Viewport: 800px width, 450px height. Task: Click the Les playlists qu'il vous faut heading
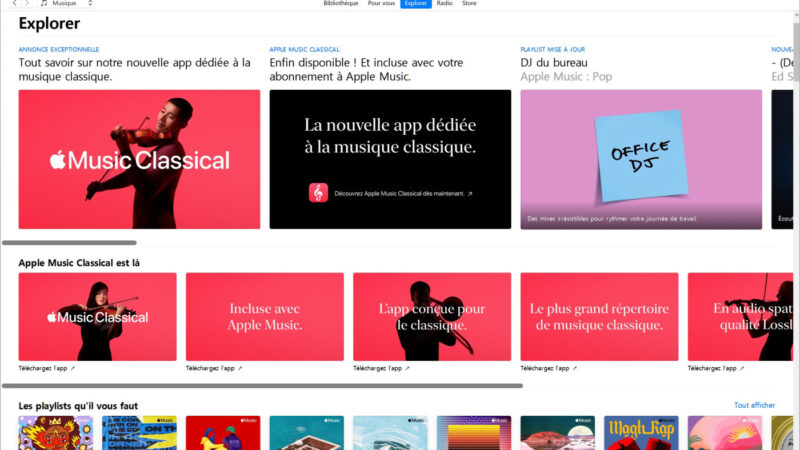pos(78,406)
